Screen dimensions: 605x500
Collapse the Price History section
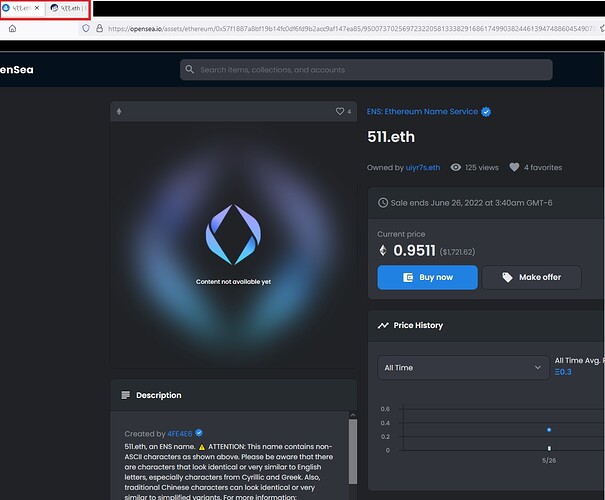(x=486, y=326)
